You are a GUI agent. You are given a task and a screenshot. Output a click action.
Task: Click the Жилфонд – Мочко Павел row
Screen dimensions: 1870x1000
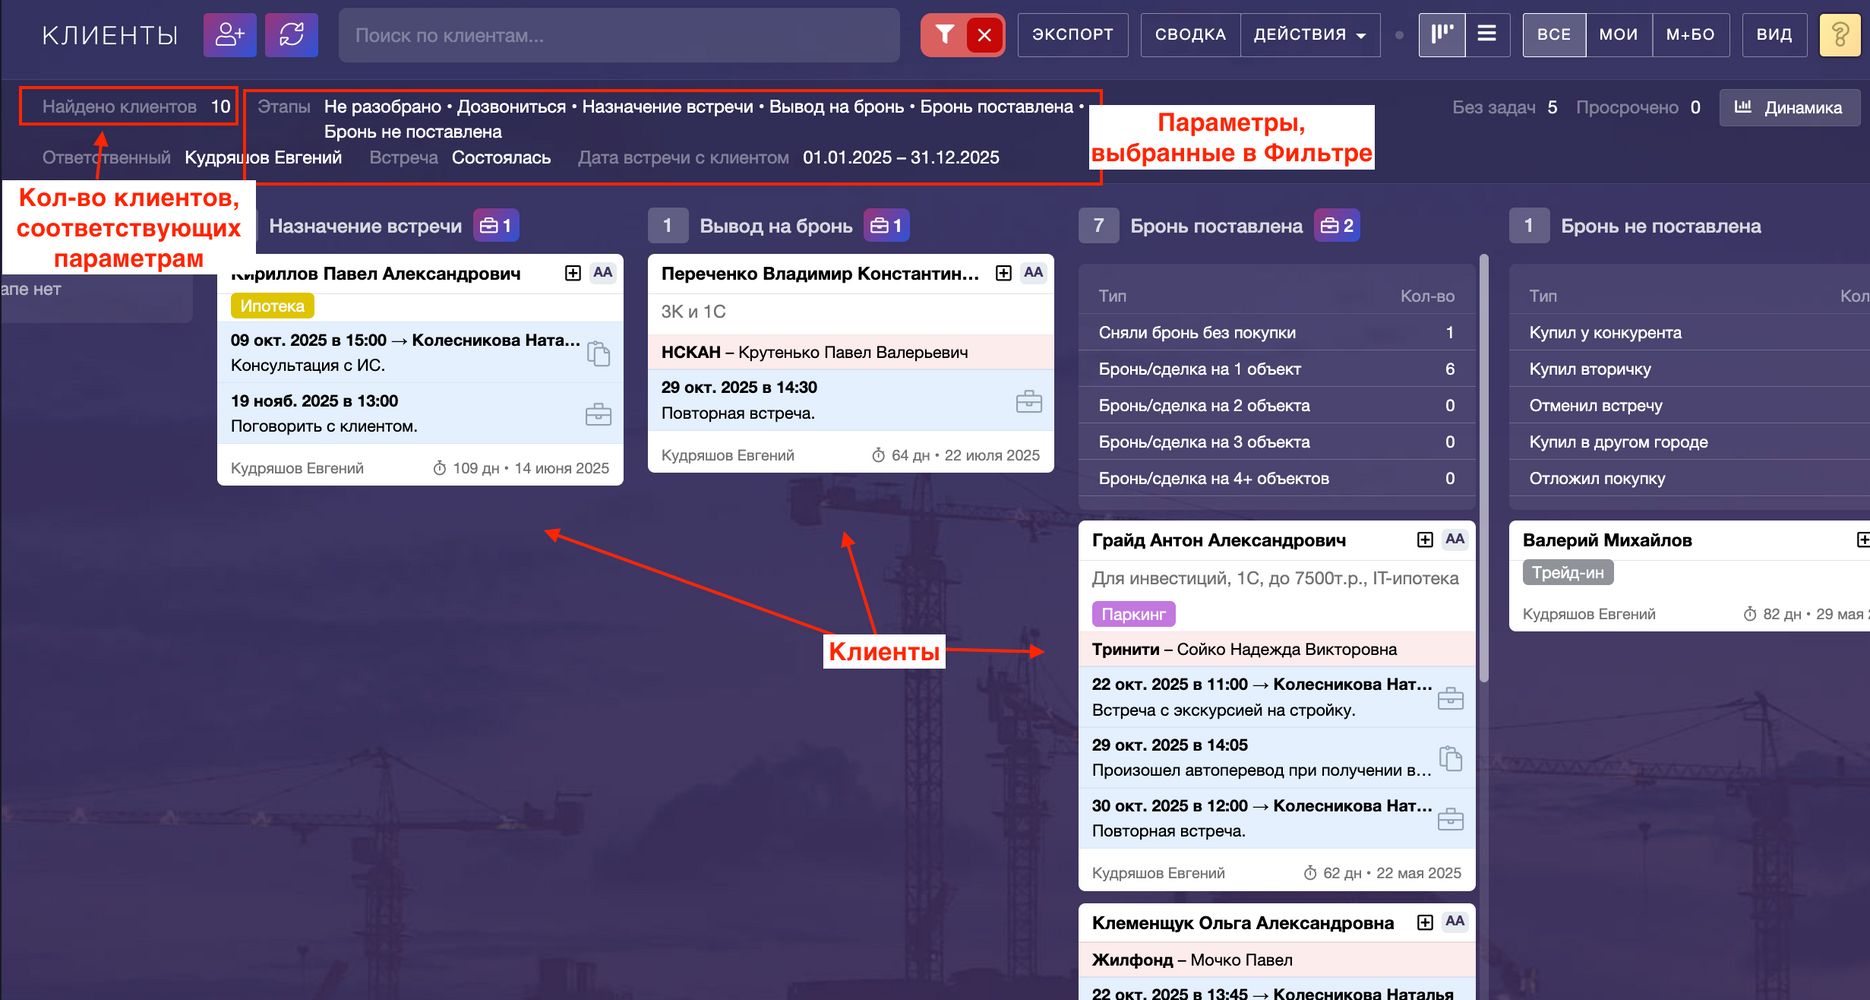[1276, 960]
